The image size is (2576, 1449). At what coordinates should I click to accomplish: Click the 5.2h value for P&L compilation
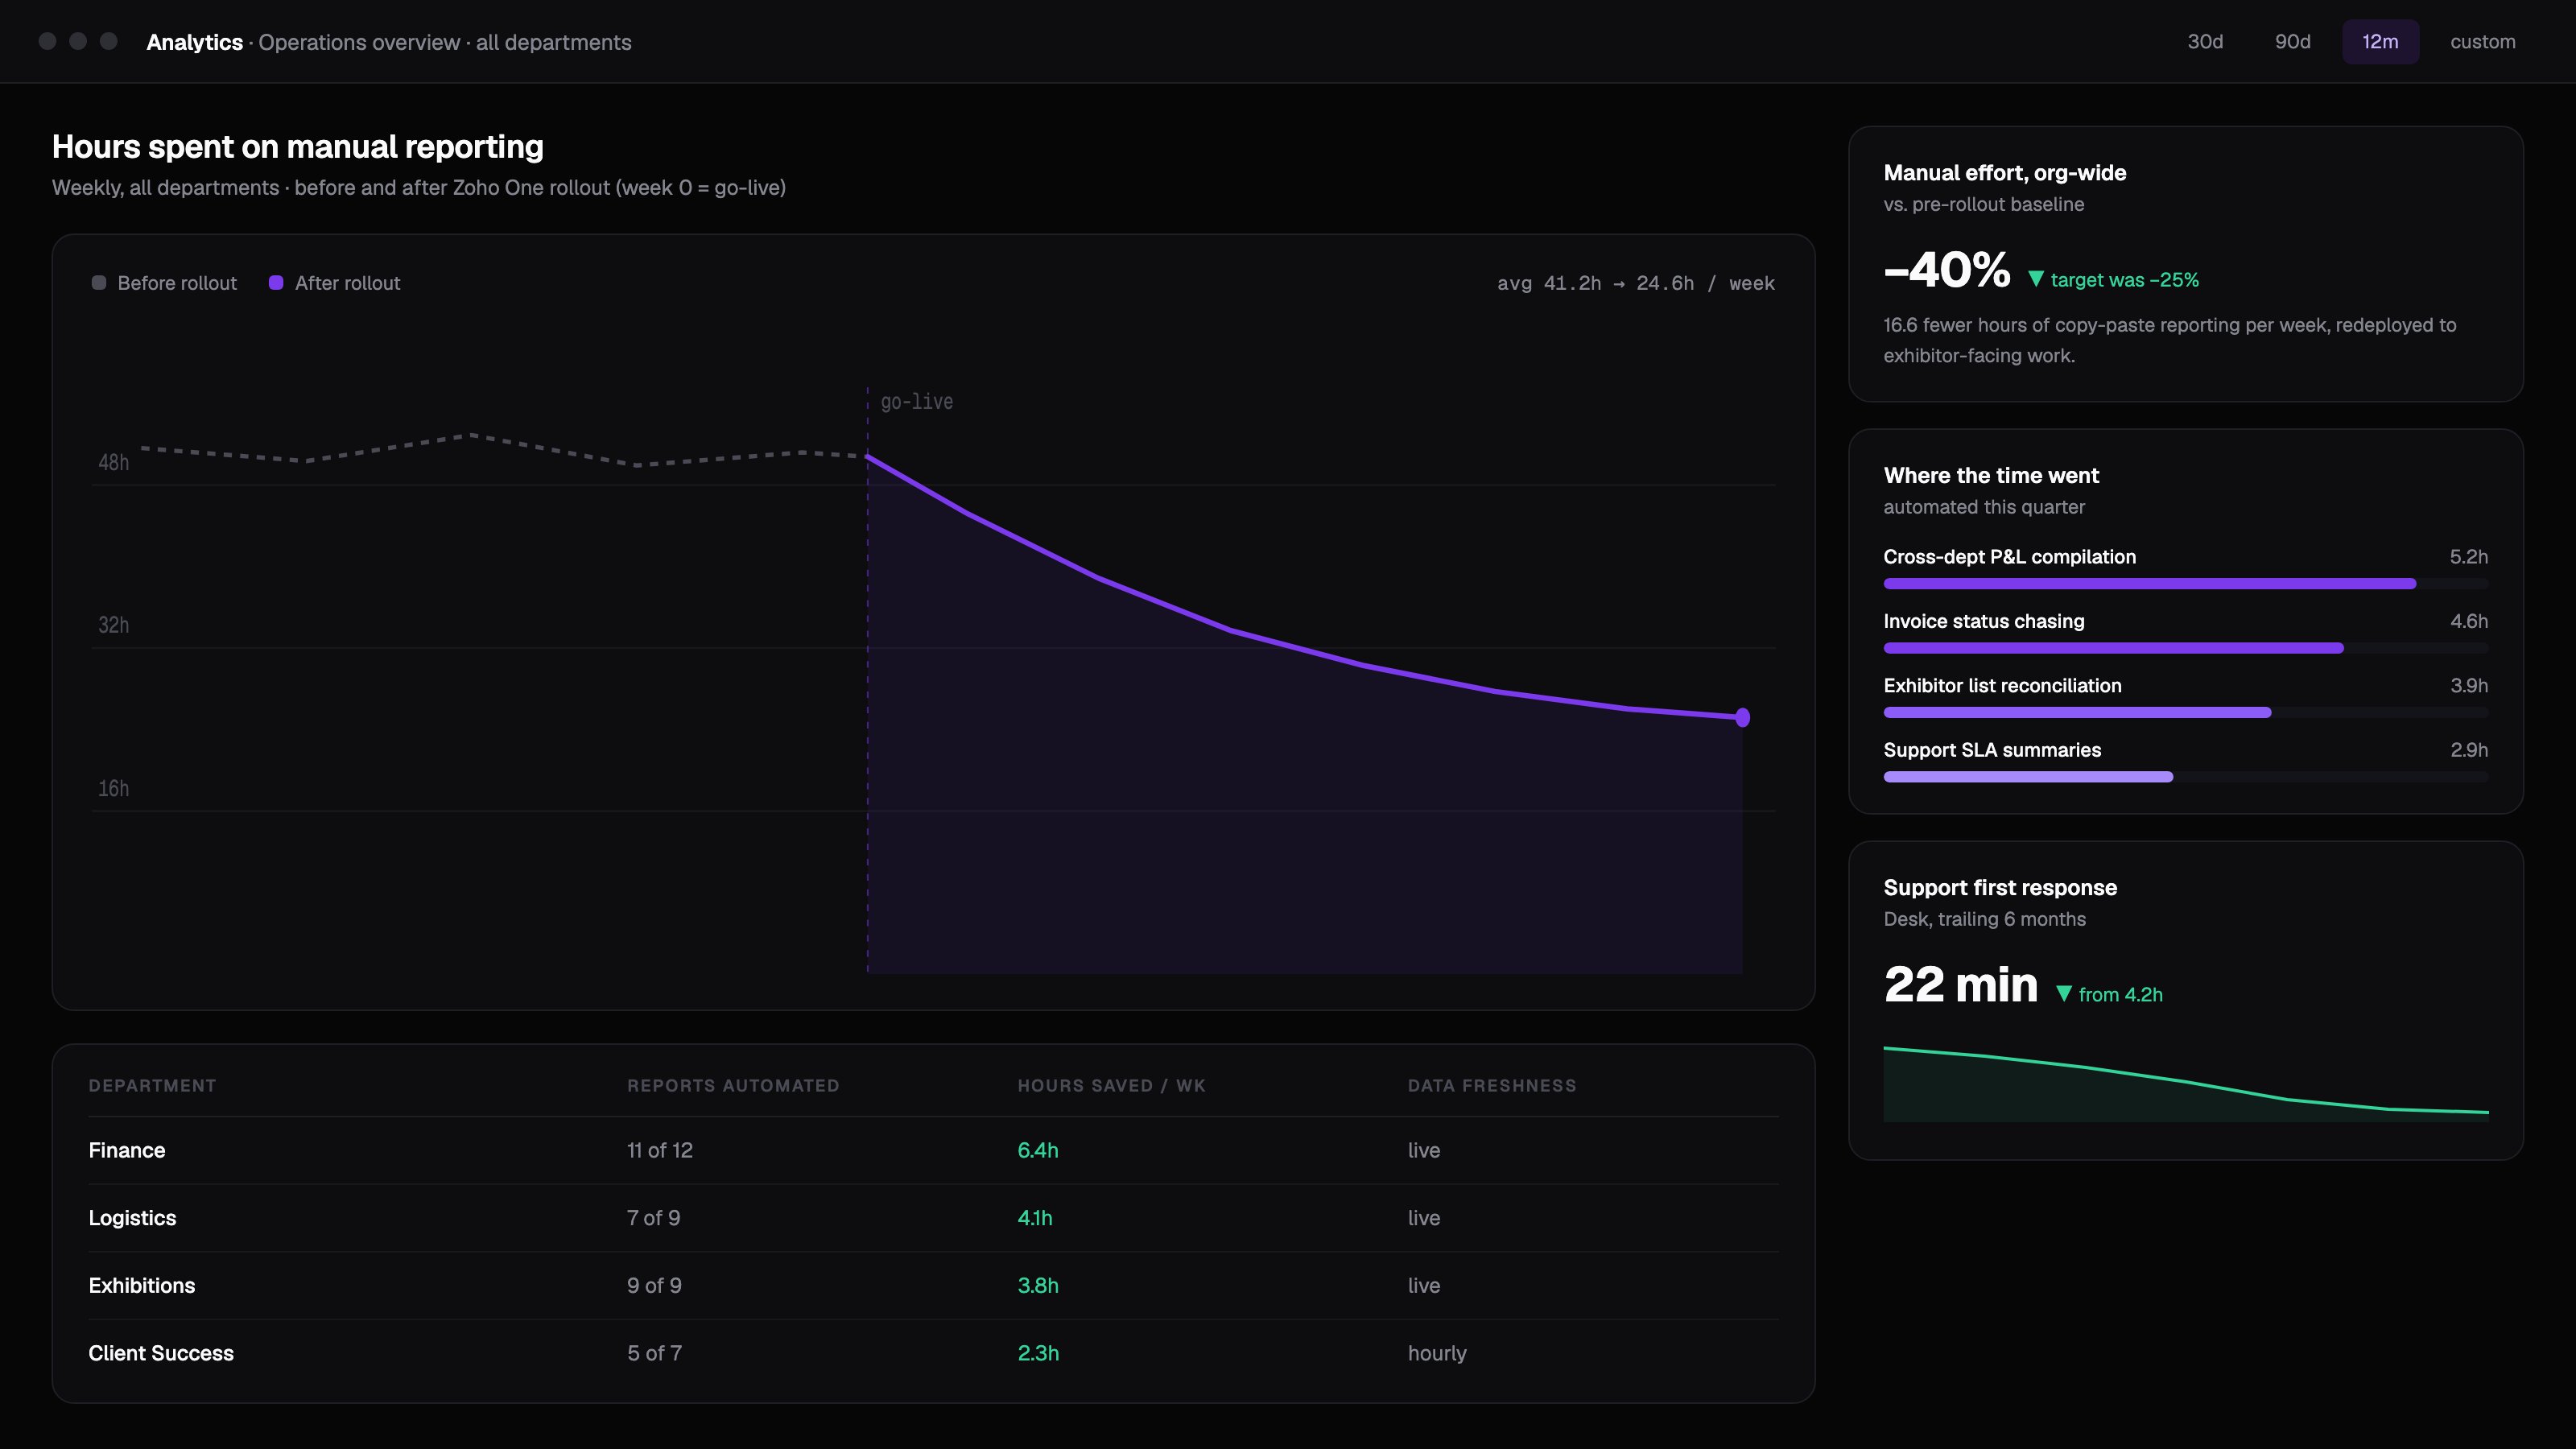pyautogui.click(x=2469, y=557)
